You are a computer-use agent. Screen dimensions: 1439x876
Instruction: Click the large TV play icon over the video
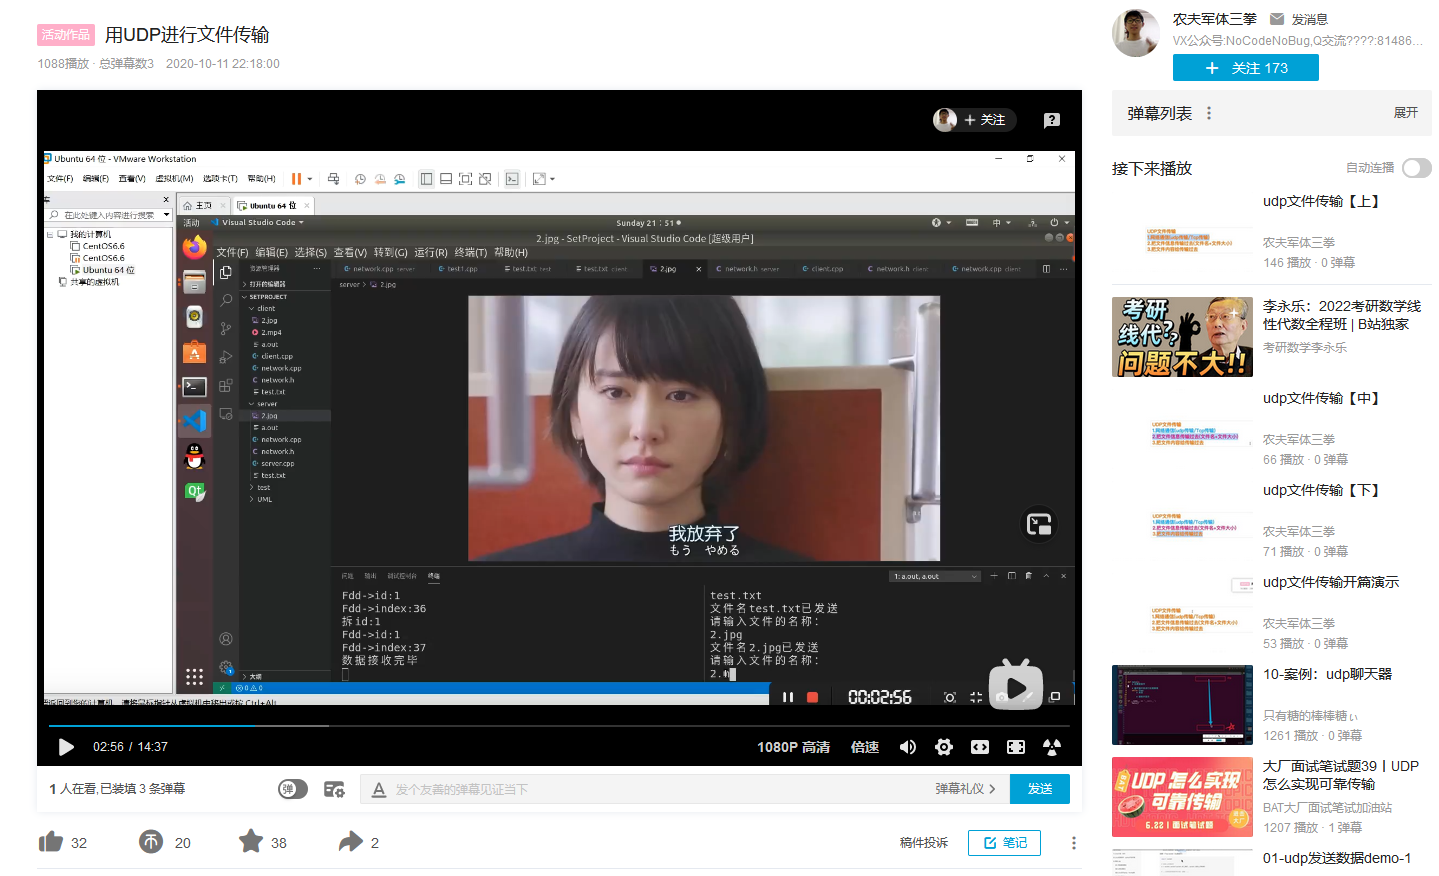pos(1016,685)
